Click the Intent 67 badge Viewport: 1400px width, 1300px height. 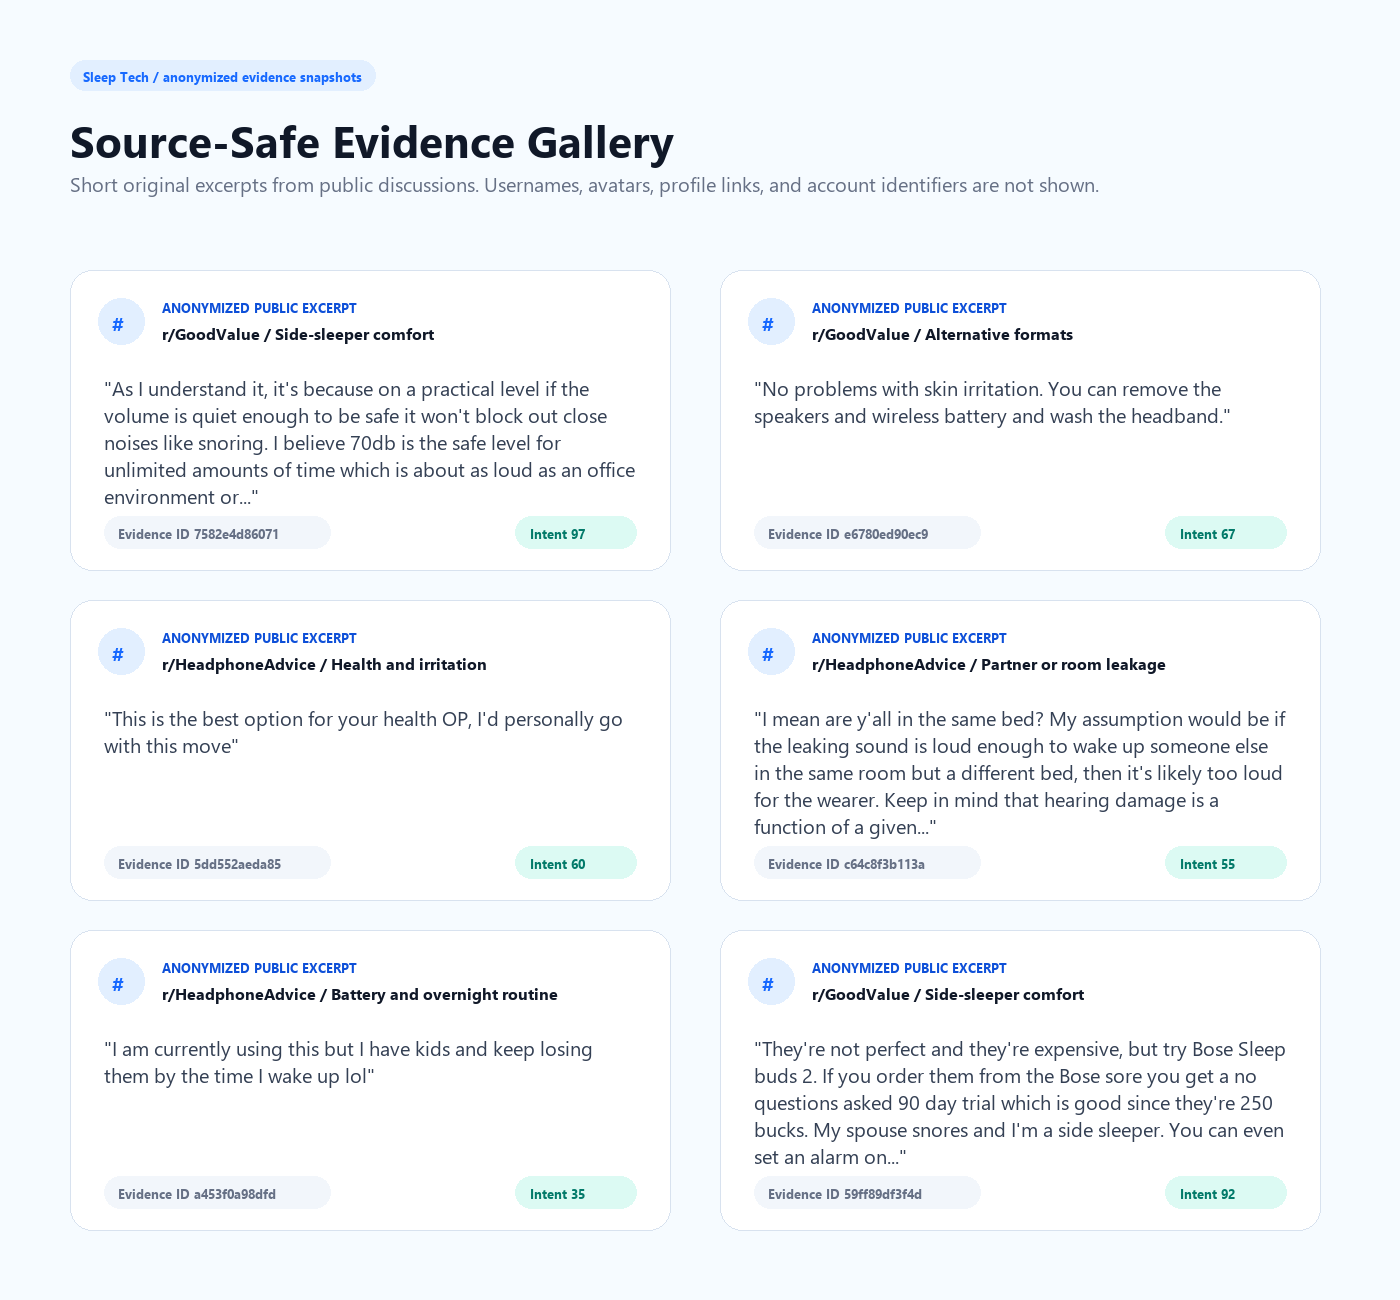point(1226,533)
